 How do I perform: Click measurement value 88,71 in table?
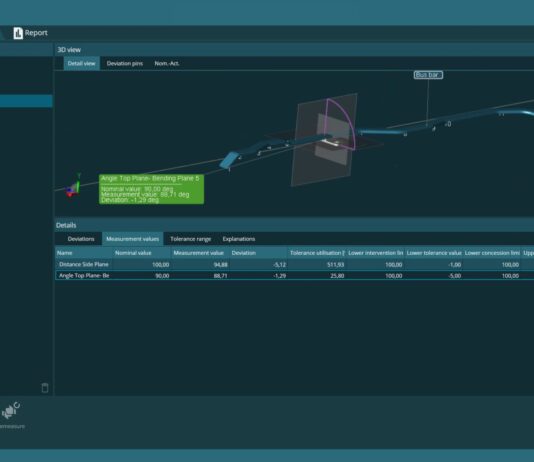(220, 276)
